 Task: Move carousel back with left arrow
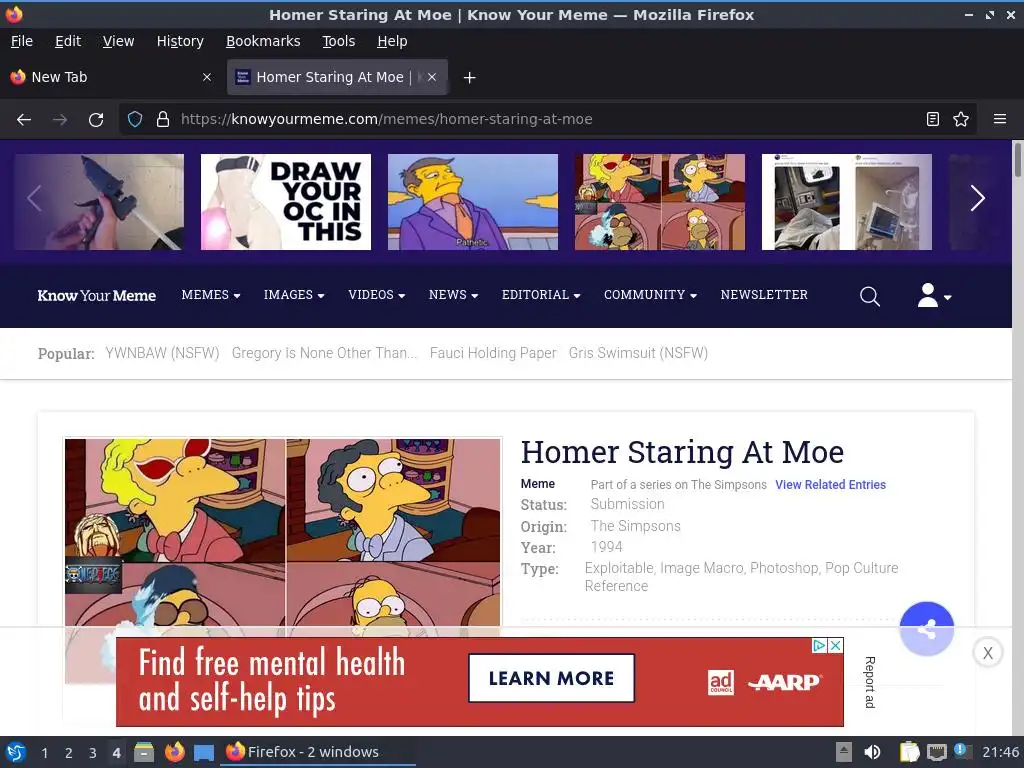(35, 199)
